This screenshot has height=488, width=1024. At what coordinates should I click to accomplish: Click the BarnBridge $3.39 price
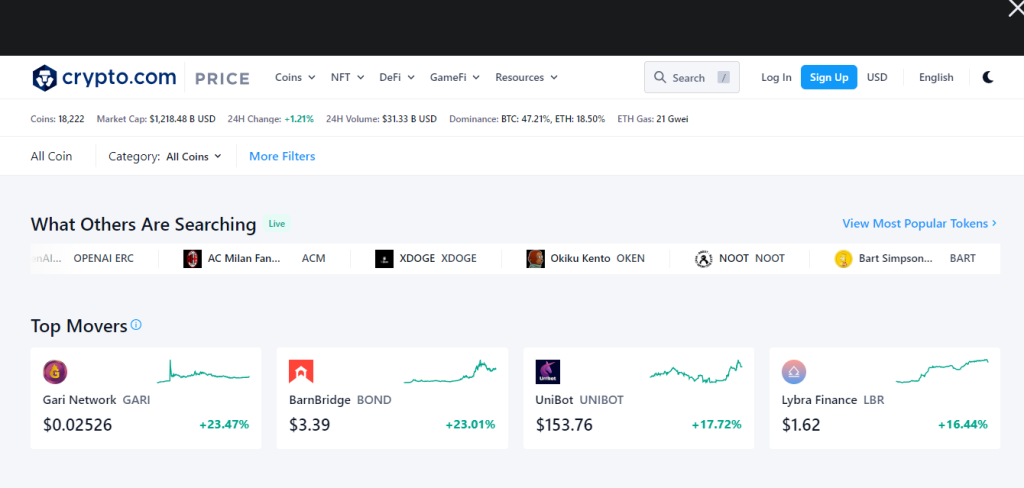pos(310,425)
